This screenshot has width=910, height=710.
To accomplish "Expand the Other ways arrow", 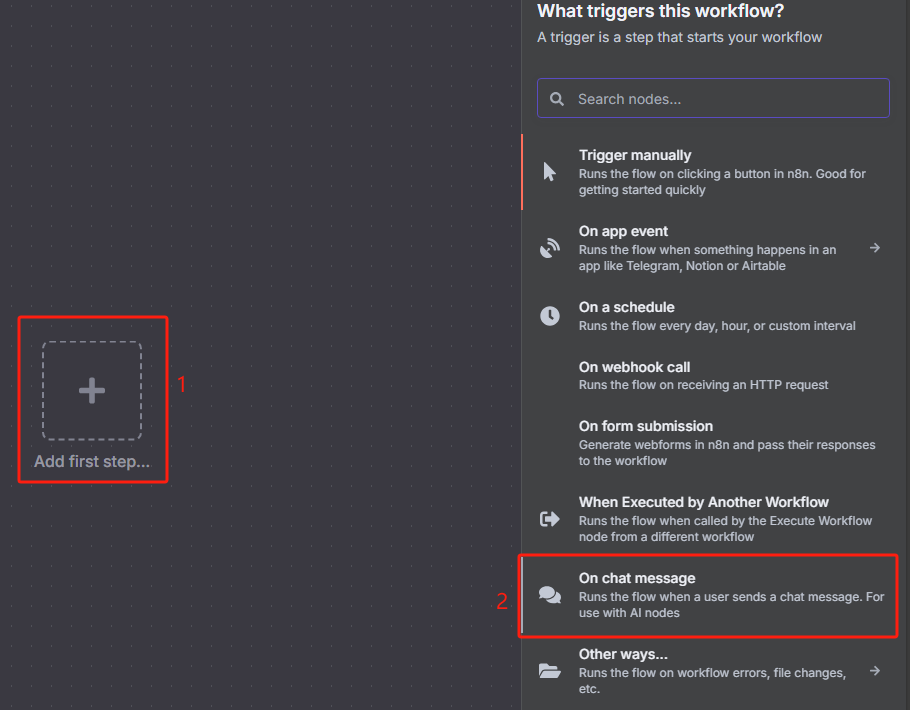I will (x=875, y=671).
